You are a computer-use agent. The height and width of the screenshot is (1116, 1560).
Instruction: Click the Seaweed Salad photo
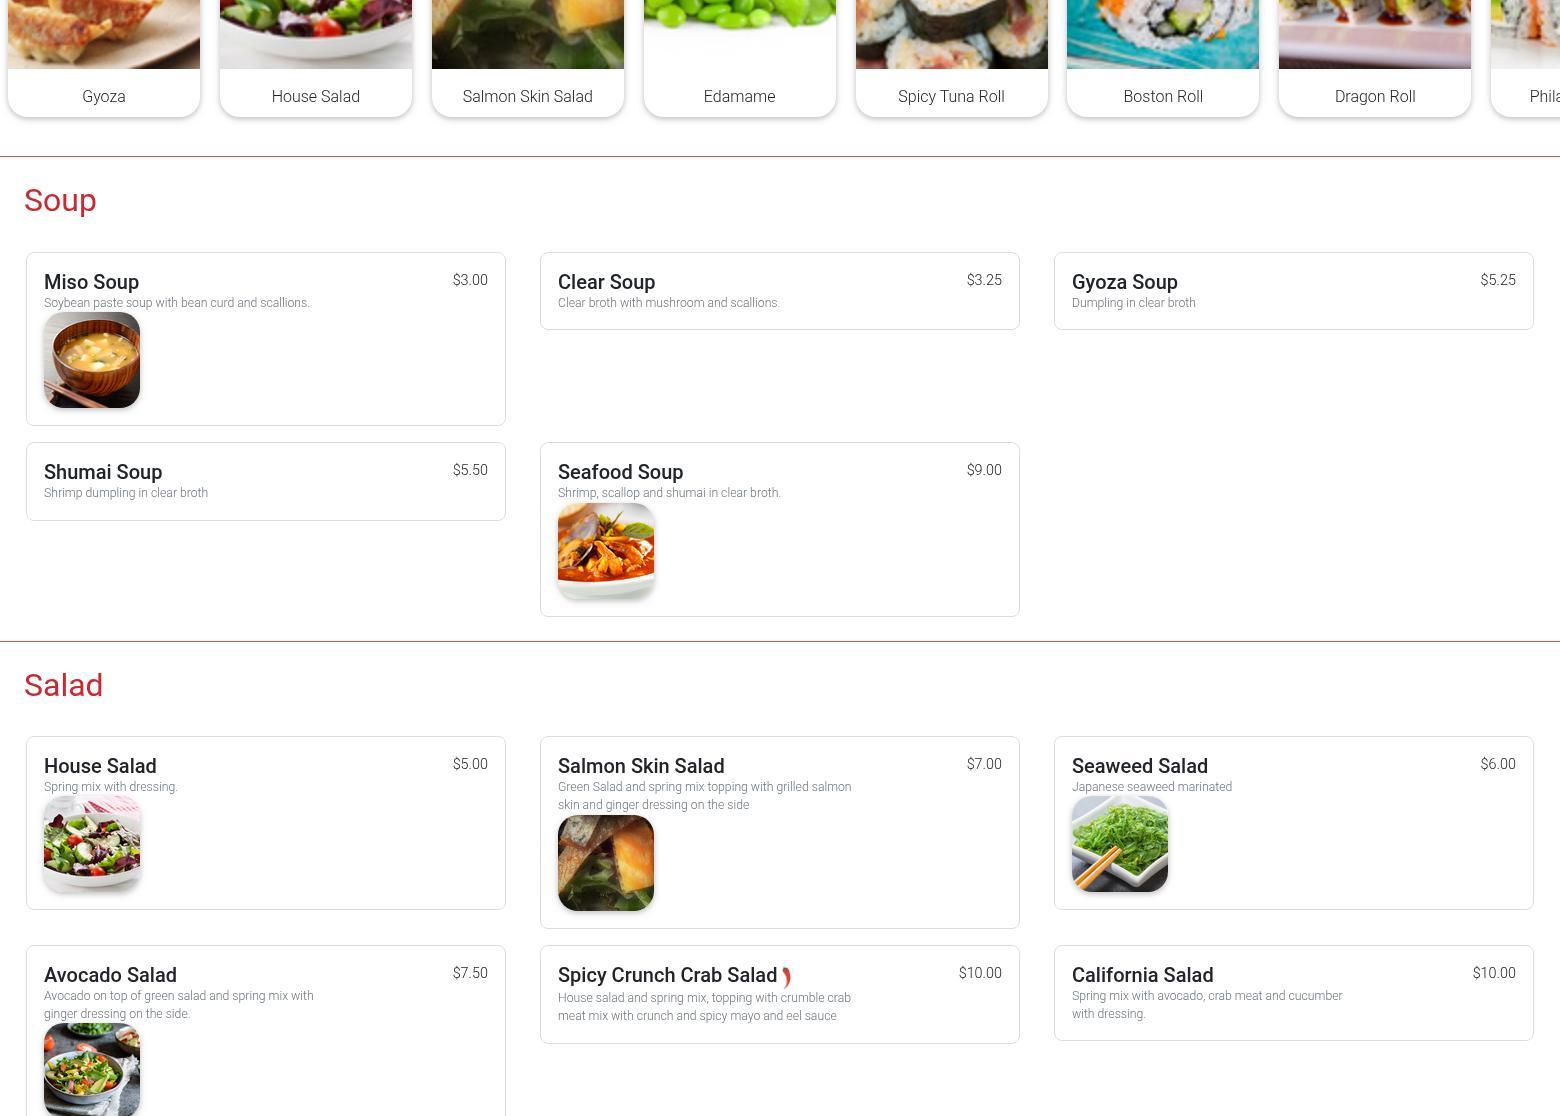click(1120, 844)
